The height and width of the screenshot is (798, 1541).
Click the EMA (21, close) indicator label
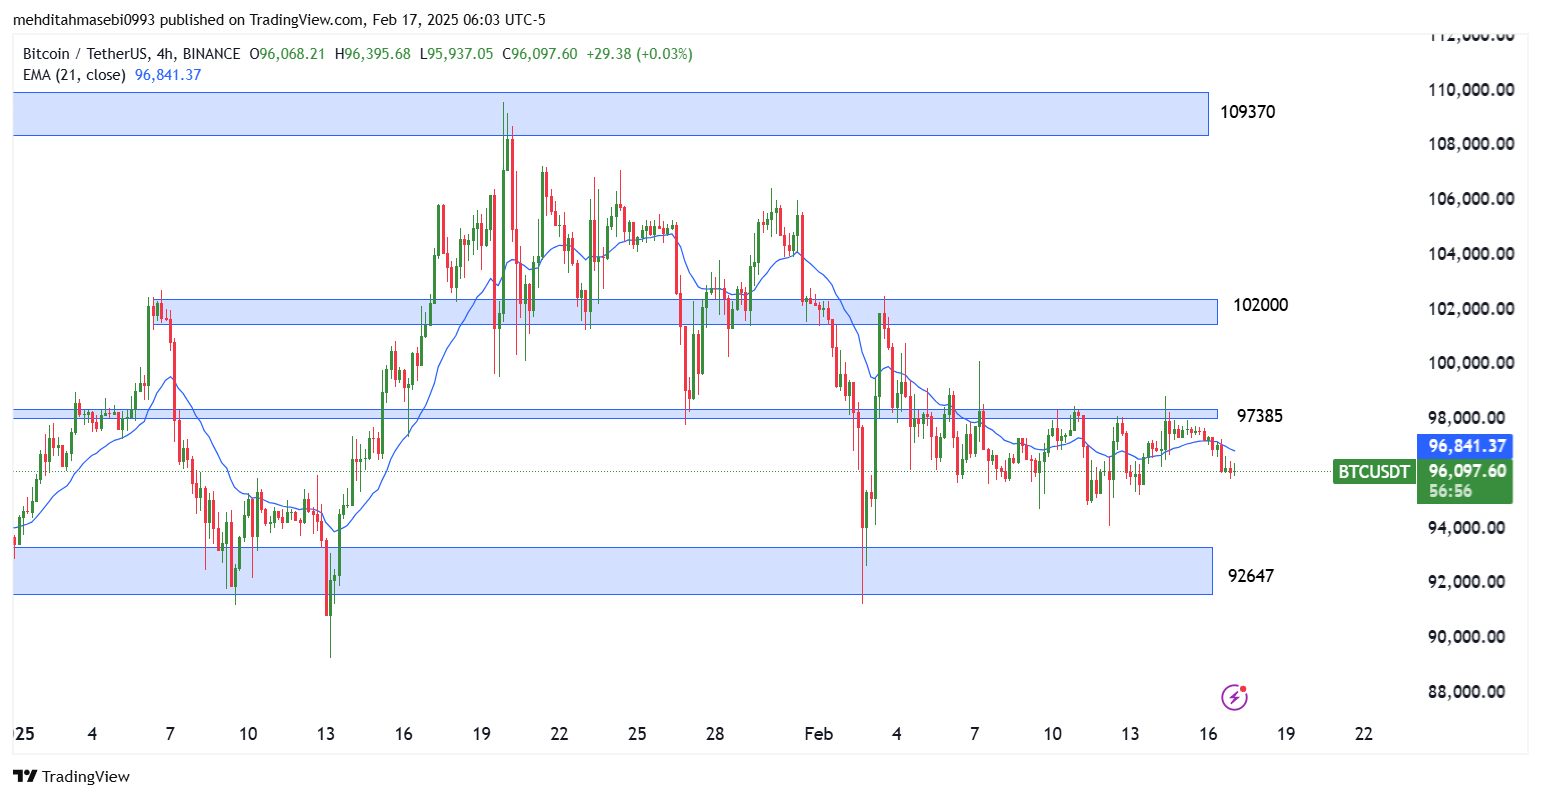74,75
